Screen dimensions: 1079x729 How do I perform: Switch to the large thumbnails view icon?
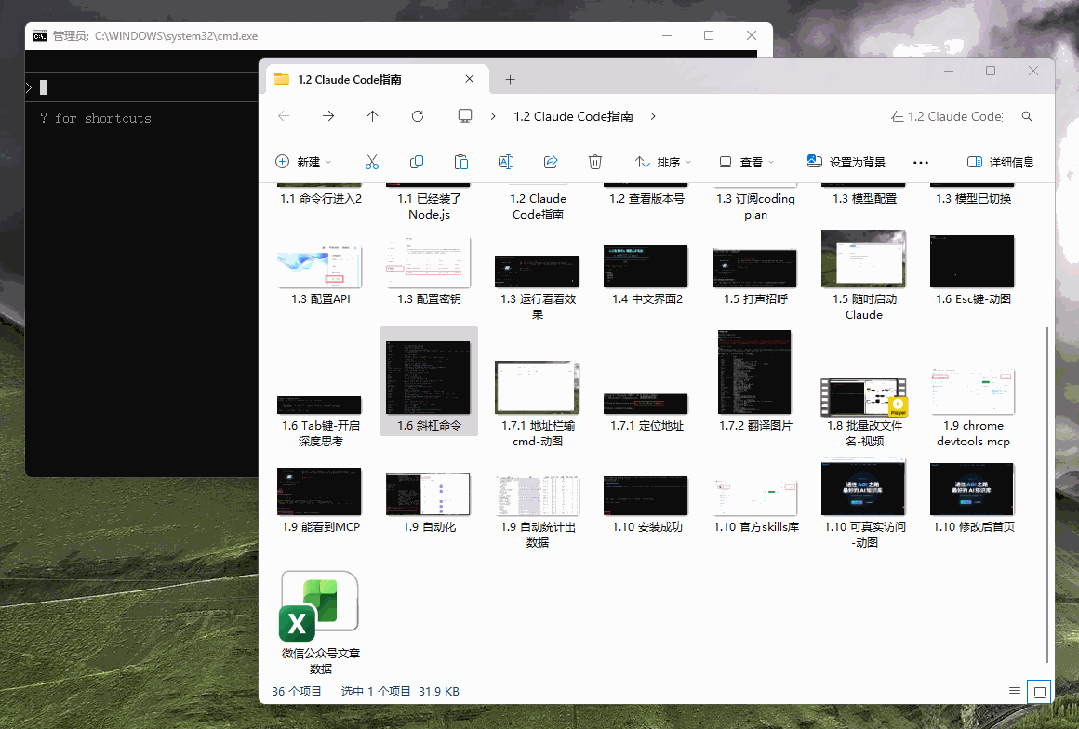[1039, 691]
